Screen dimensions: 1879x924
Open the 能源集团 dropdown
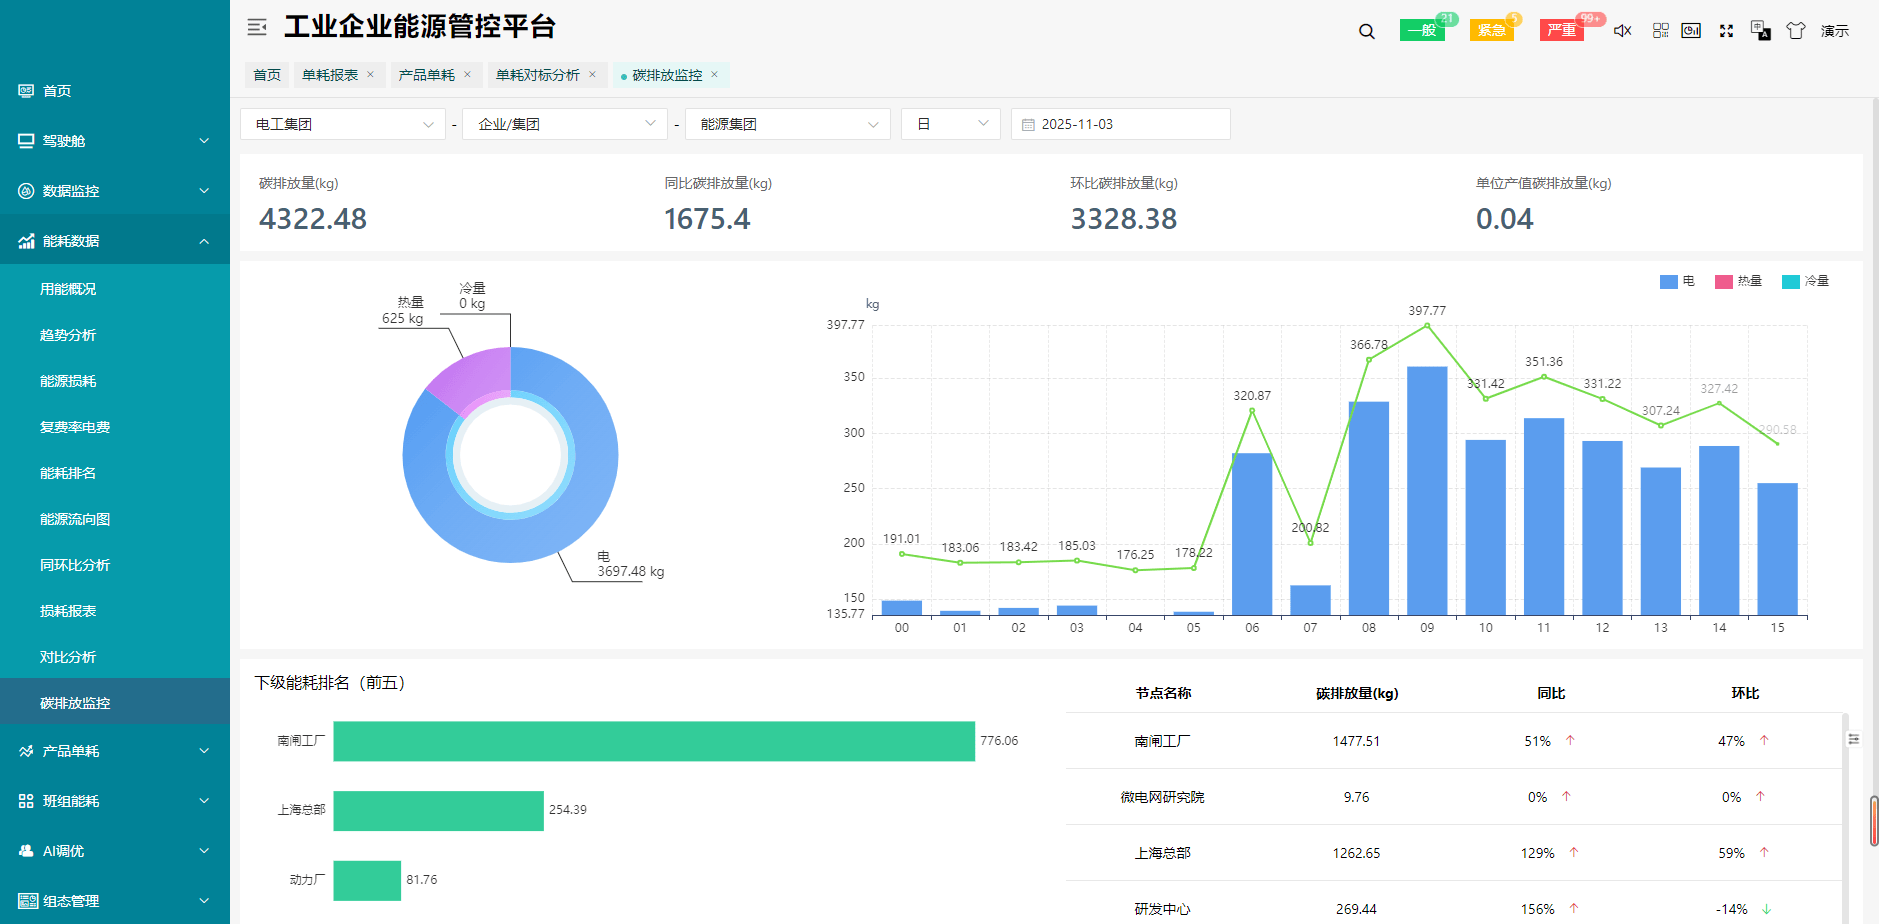787,124
